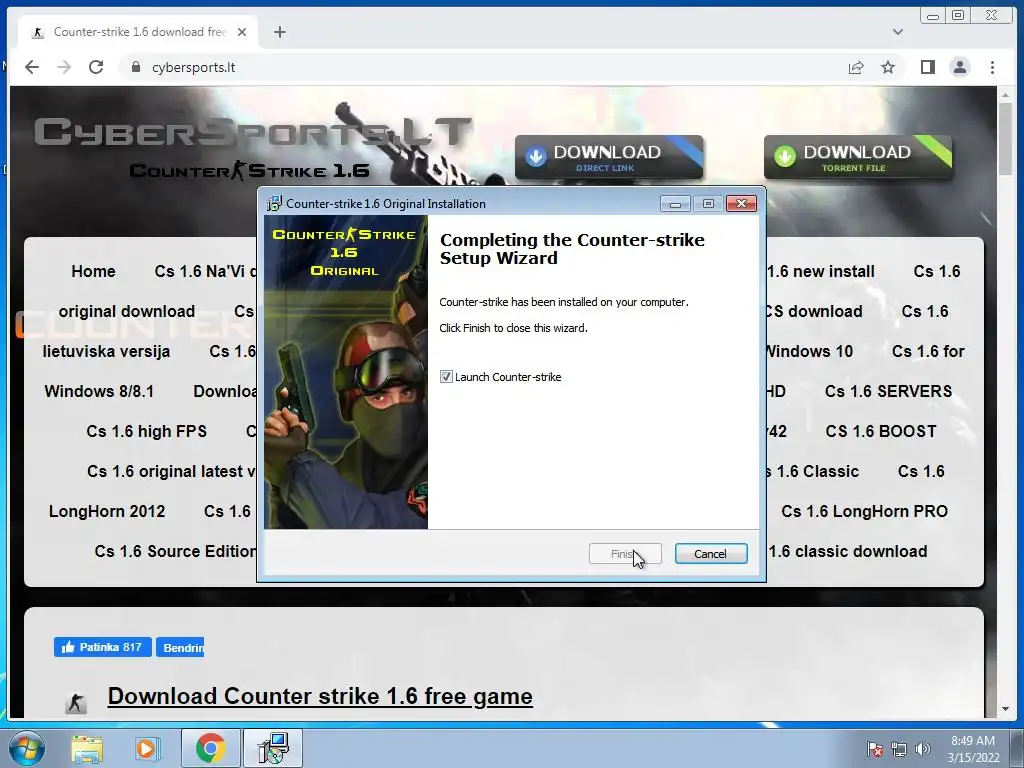Screen dimensions: 1024x768
Task: Open Download Counter strike 1.6 free game heading
Action: coord(320,696)
